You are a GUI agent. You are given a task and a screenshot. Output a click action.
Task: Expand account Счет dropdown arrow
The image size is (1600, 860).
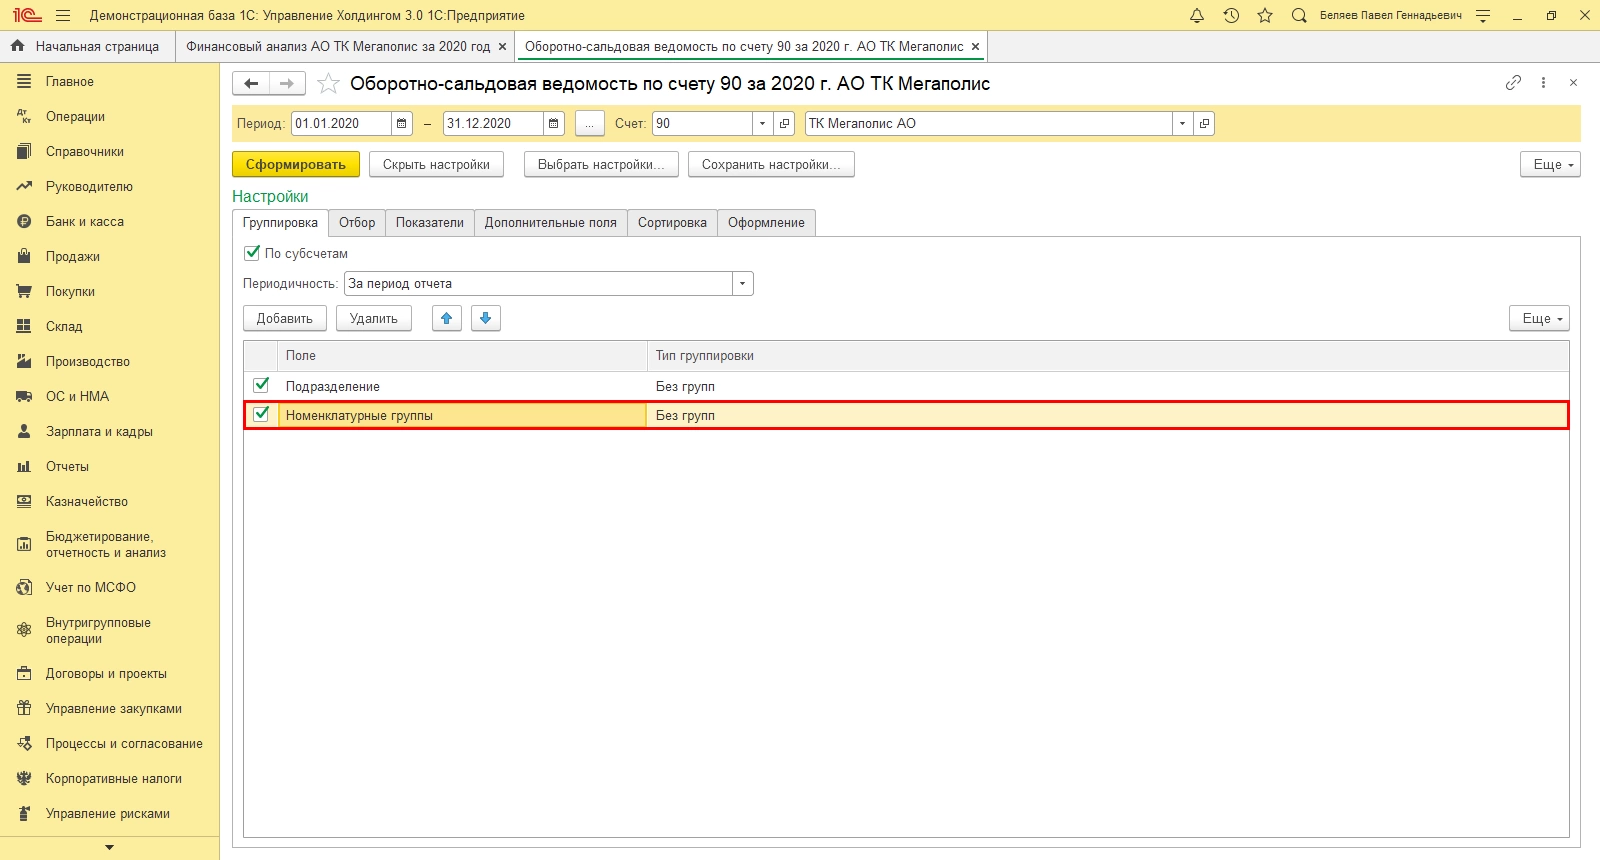[763, 124]
